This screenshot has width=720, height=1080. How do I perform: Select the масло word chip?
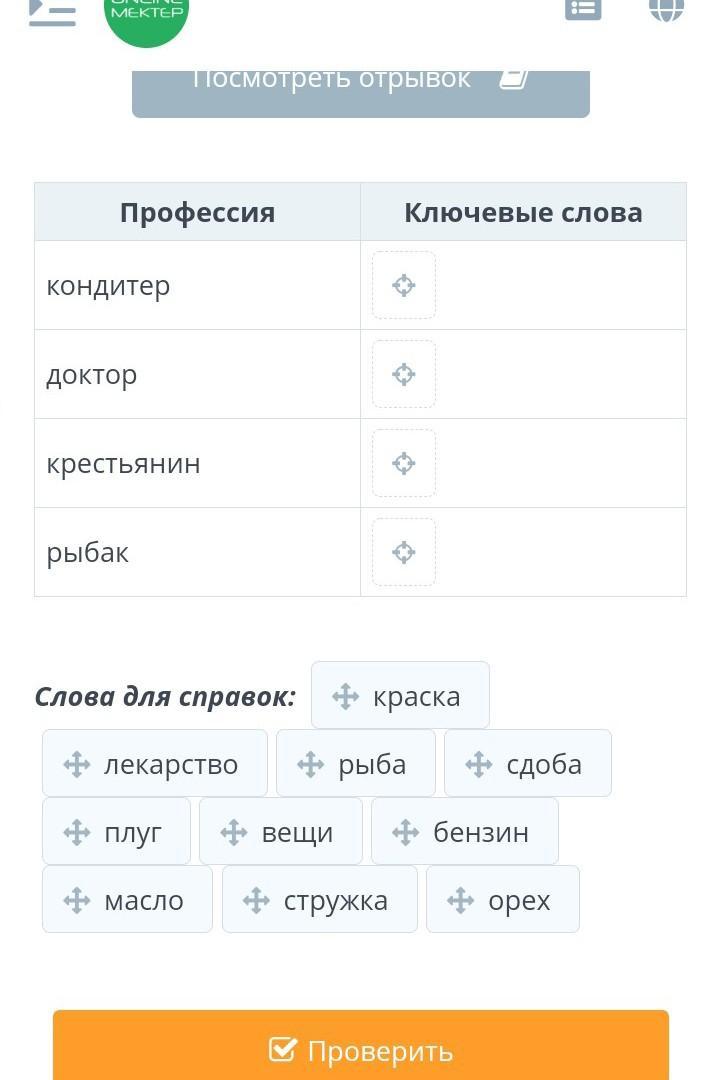pos(127,900)
